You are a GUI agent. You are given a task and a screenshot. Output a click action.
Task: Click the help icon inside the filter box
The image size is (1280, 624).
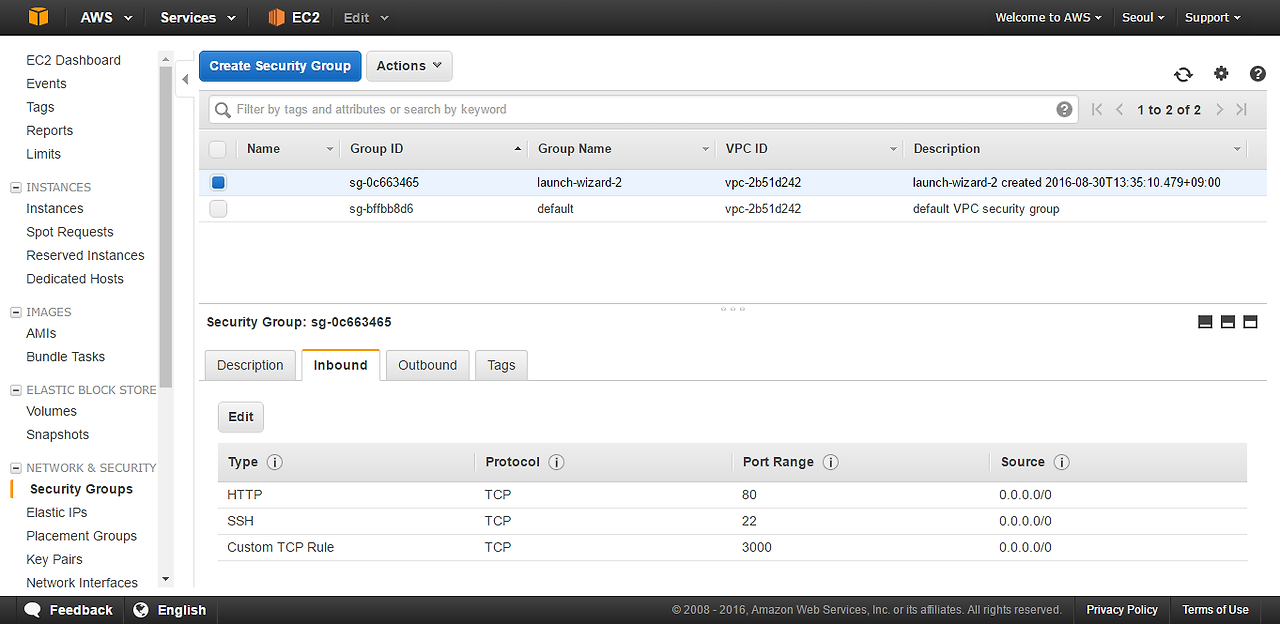[1064, 109]
